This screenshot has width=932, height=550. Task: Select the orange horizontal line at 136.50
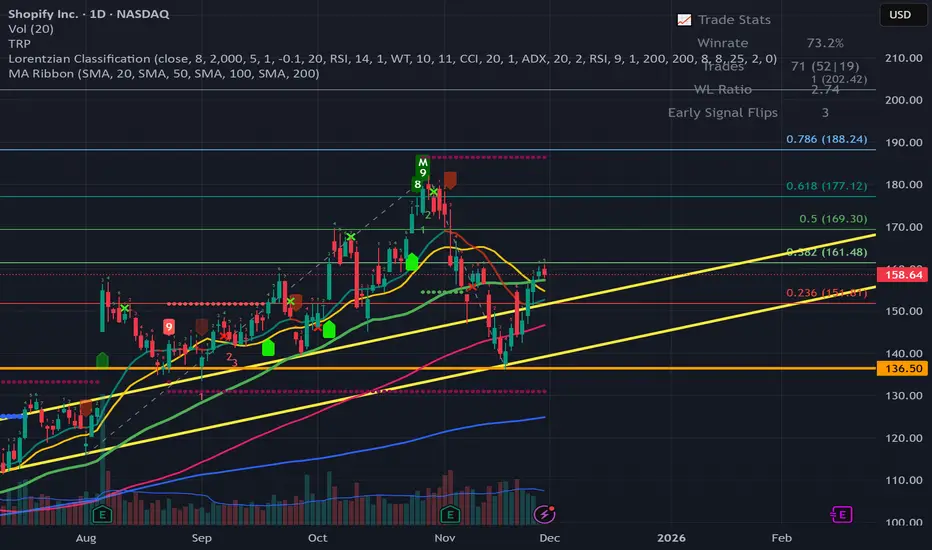point(438,369)
